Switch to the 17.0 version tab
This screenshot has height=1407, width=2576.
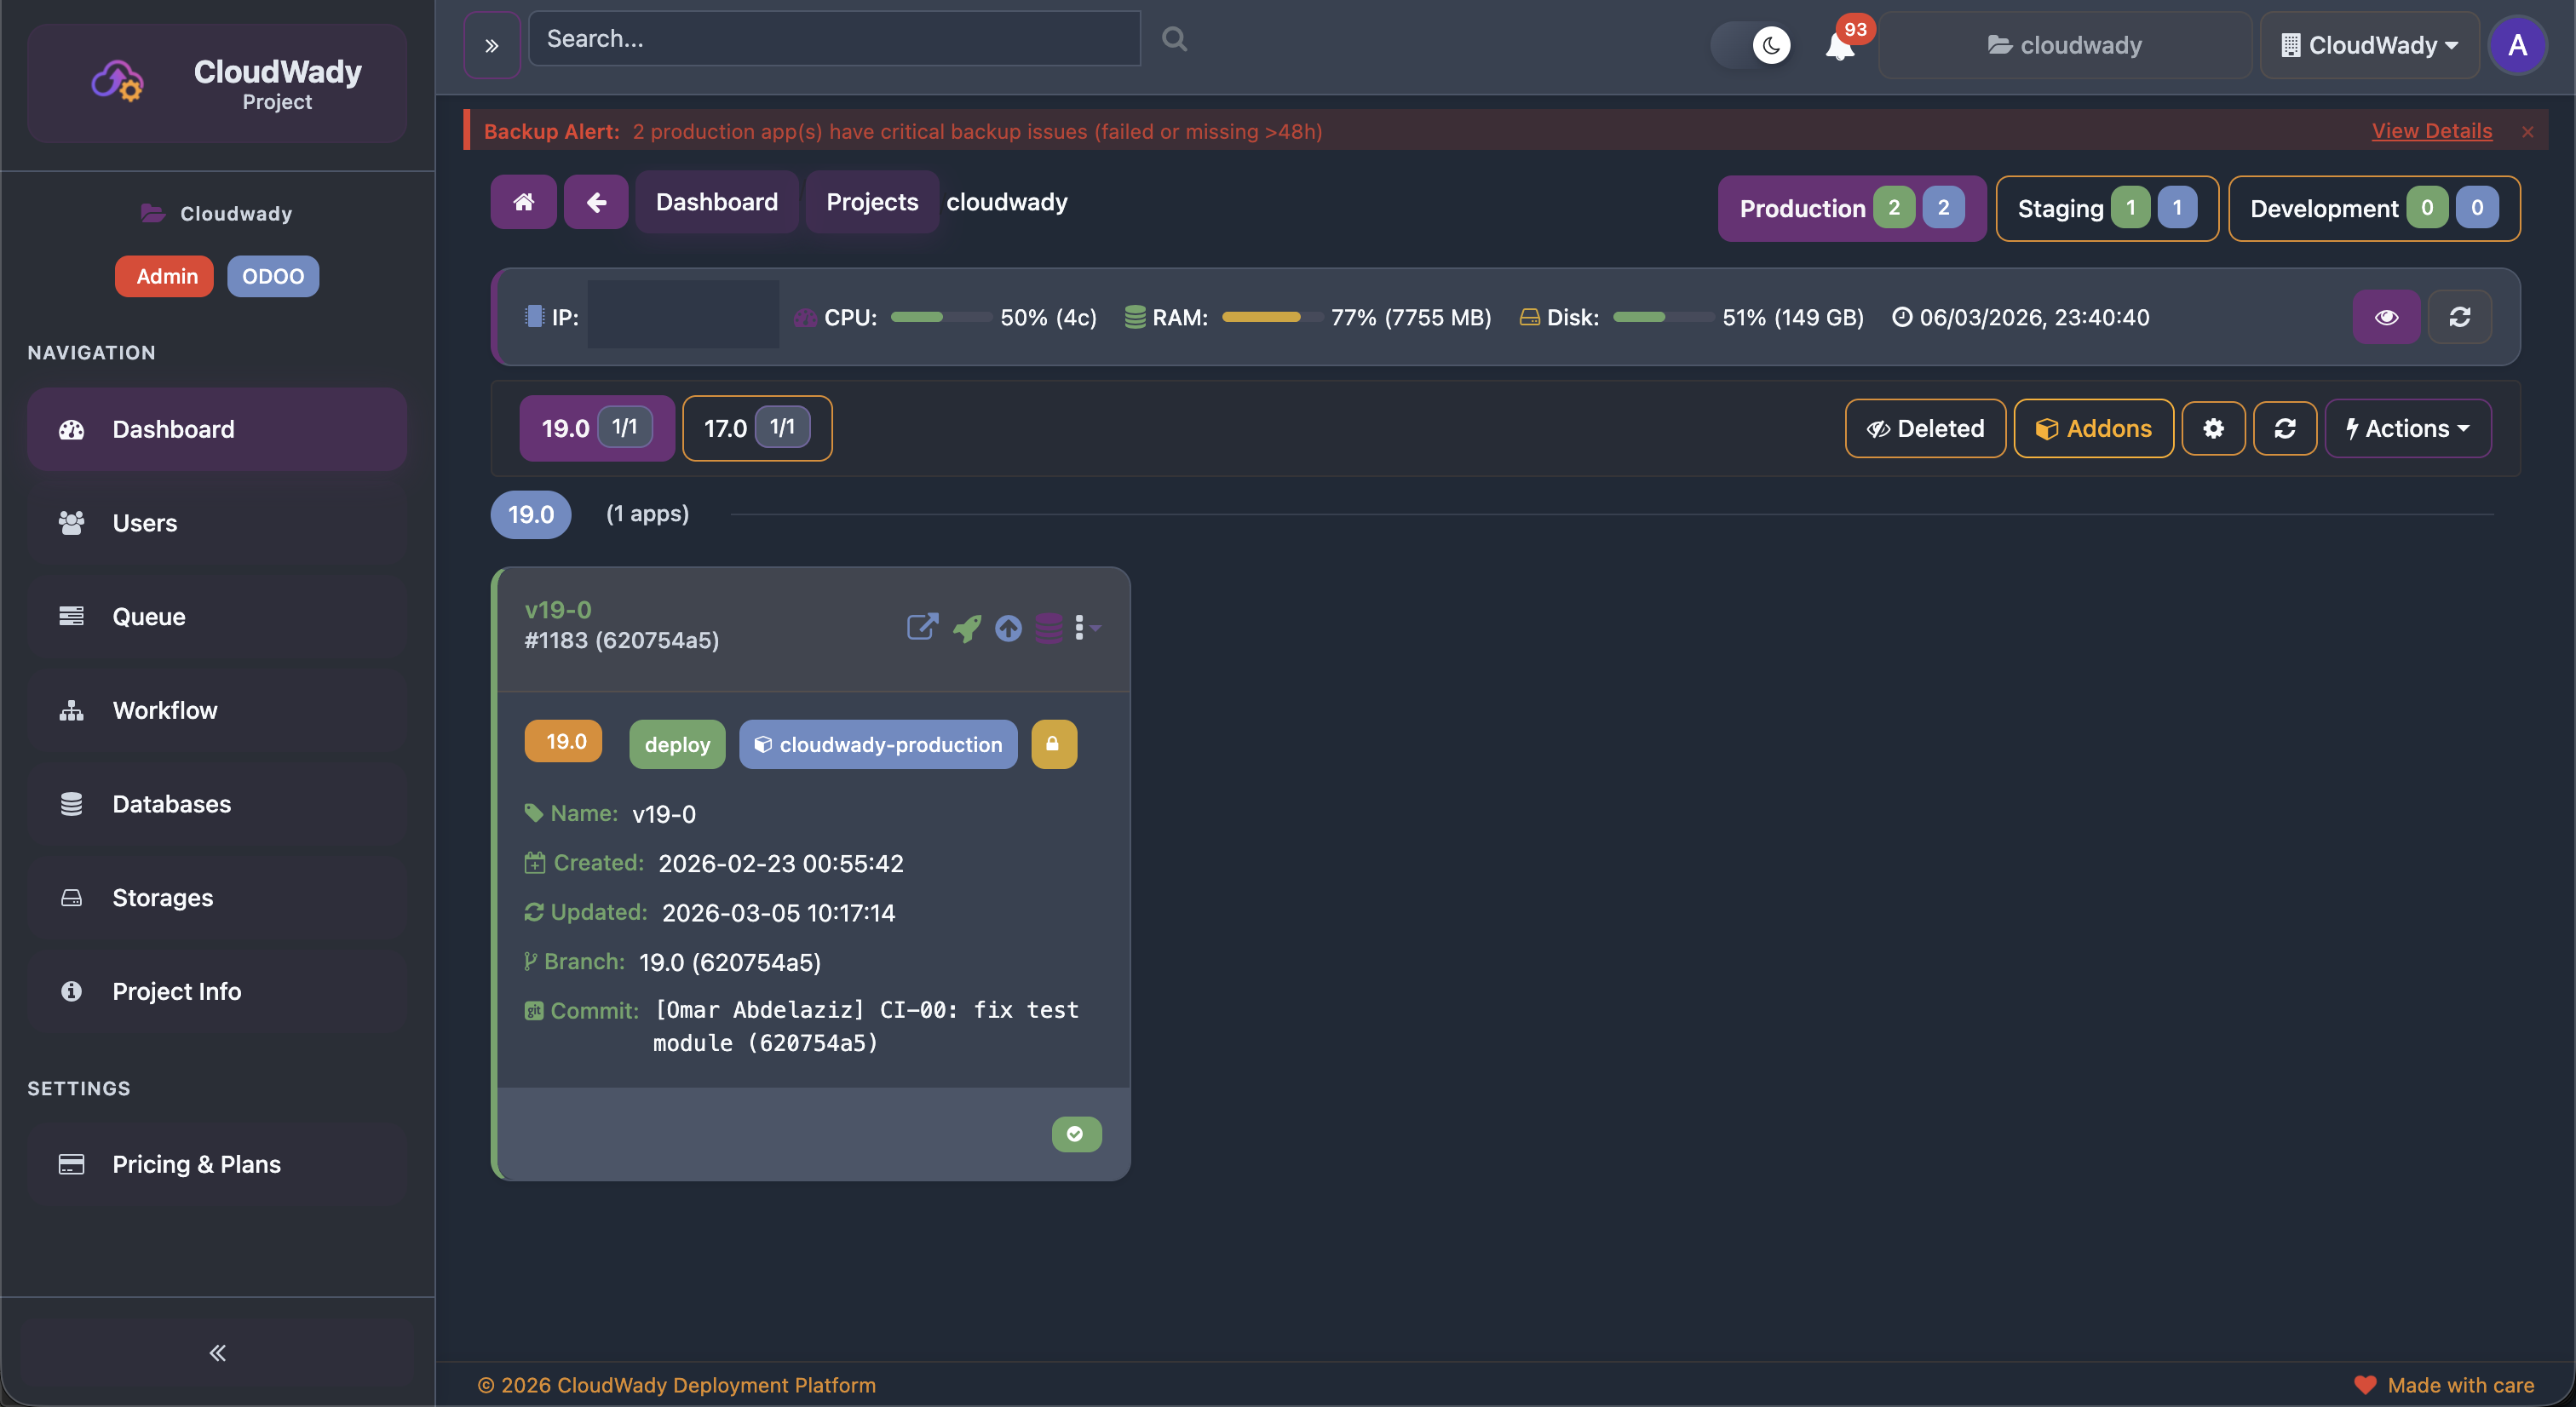click(756, 428)
